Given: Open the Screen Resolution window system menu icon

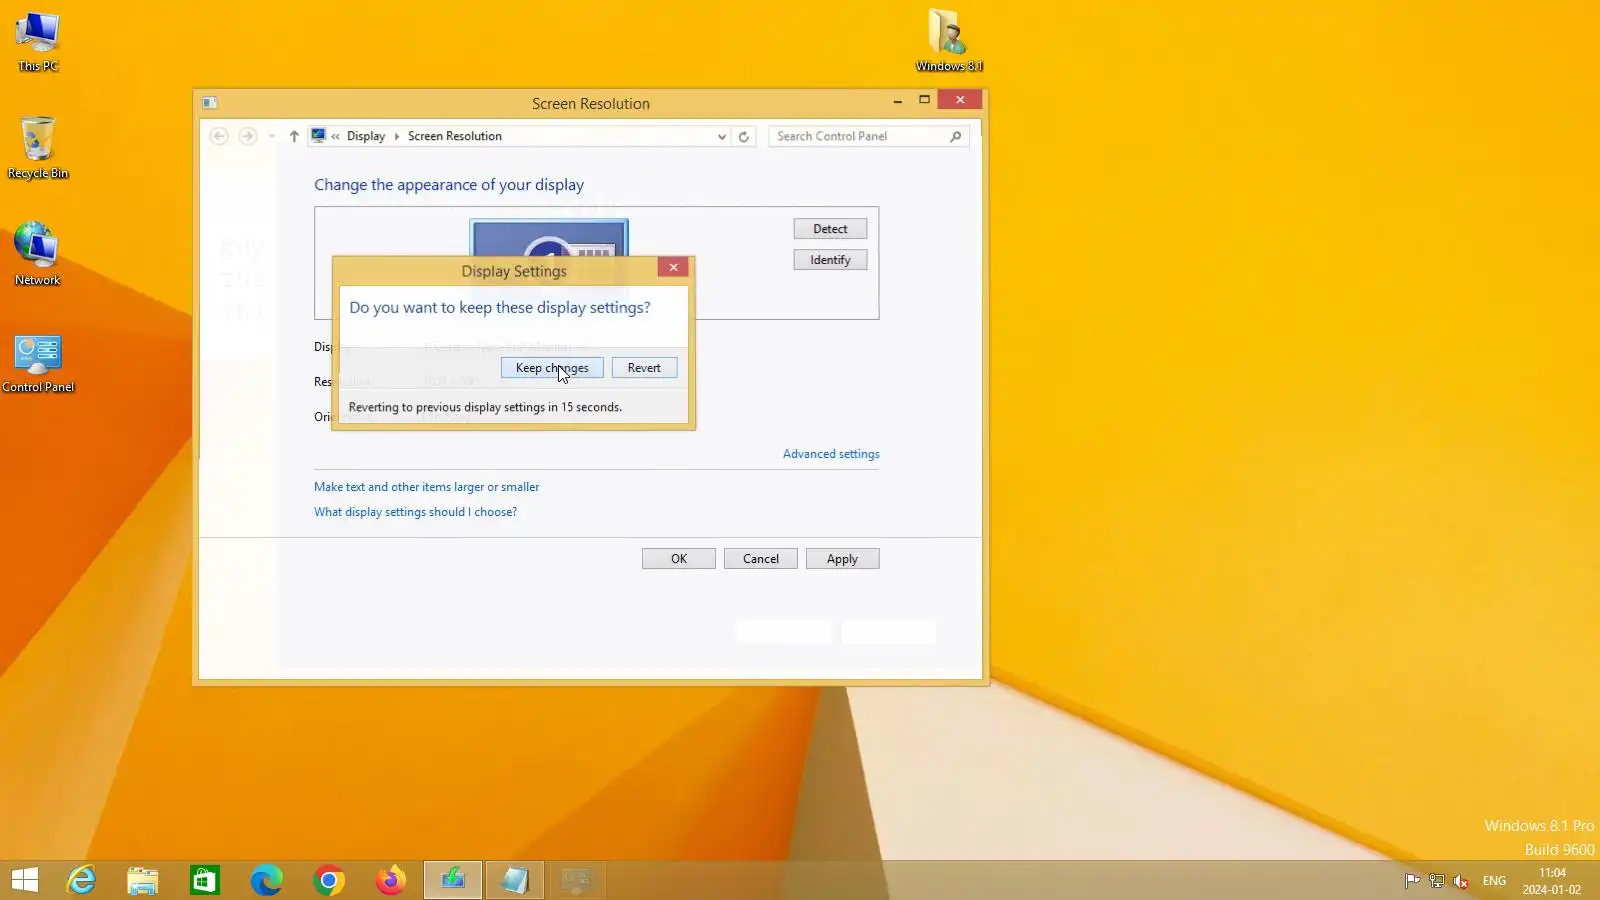Looking at the screenshot, I should click(210, 102).
